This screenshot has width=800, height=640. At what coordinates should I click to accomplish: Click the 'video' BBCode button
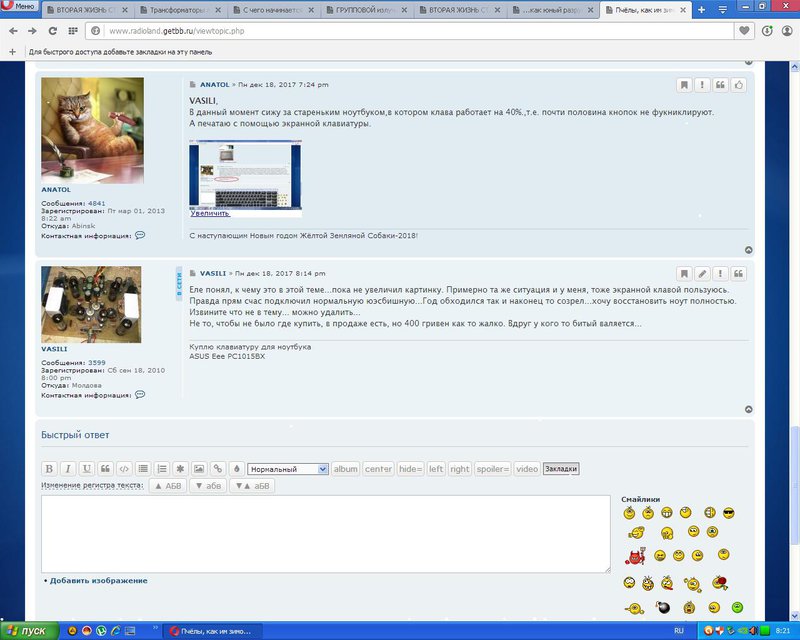[527, 469]
